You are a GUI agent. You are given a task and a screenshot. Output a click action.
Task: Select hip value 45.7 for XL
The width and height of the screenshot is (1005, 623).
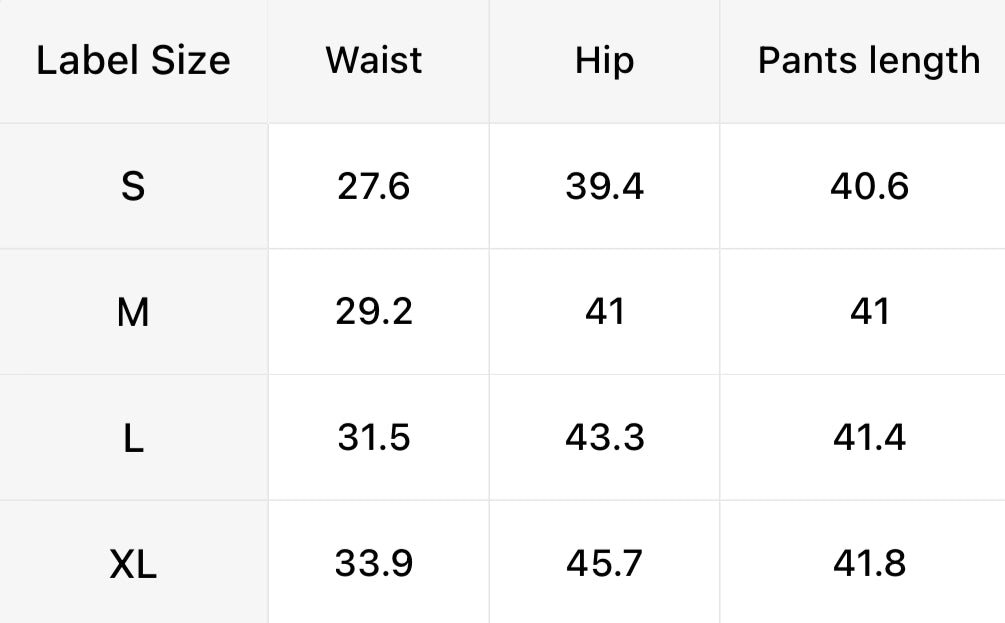[x=604, y=565]
